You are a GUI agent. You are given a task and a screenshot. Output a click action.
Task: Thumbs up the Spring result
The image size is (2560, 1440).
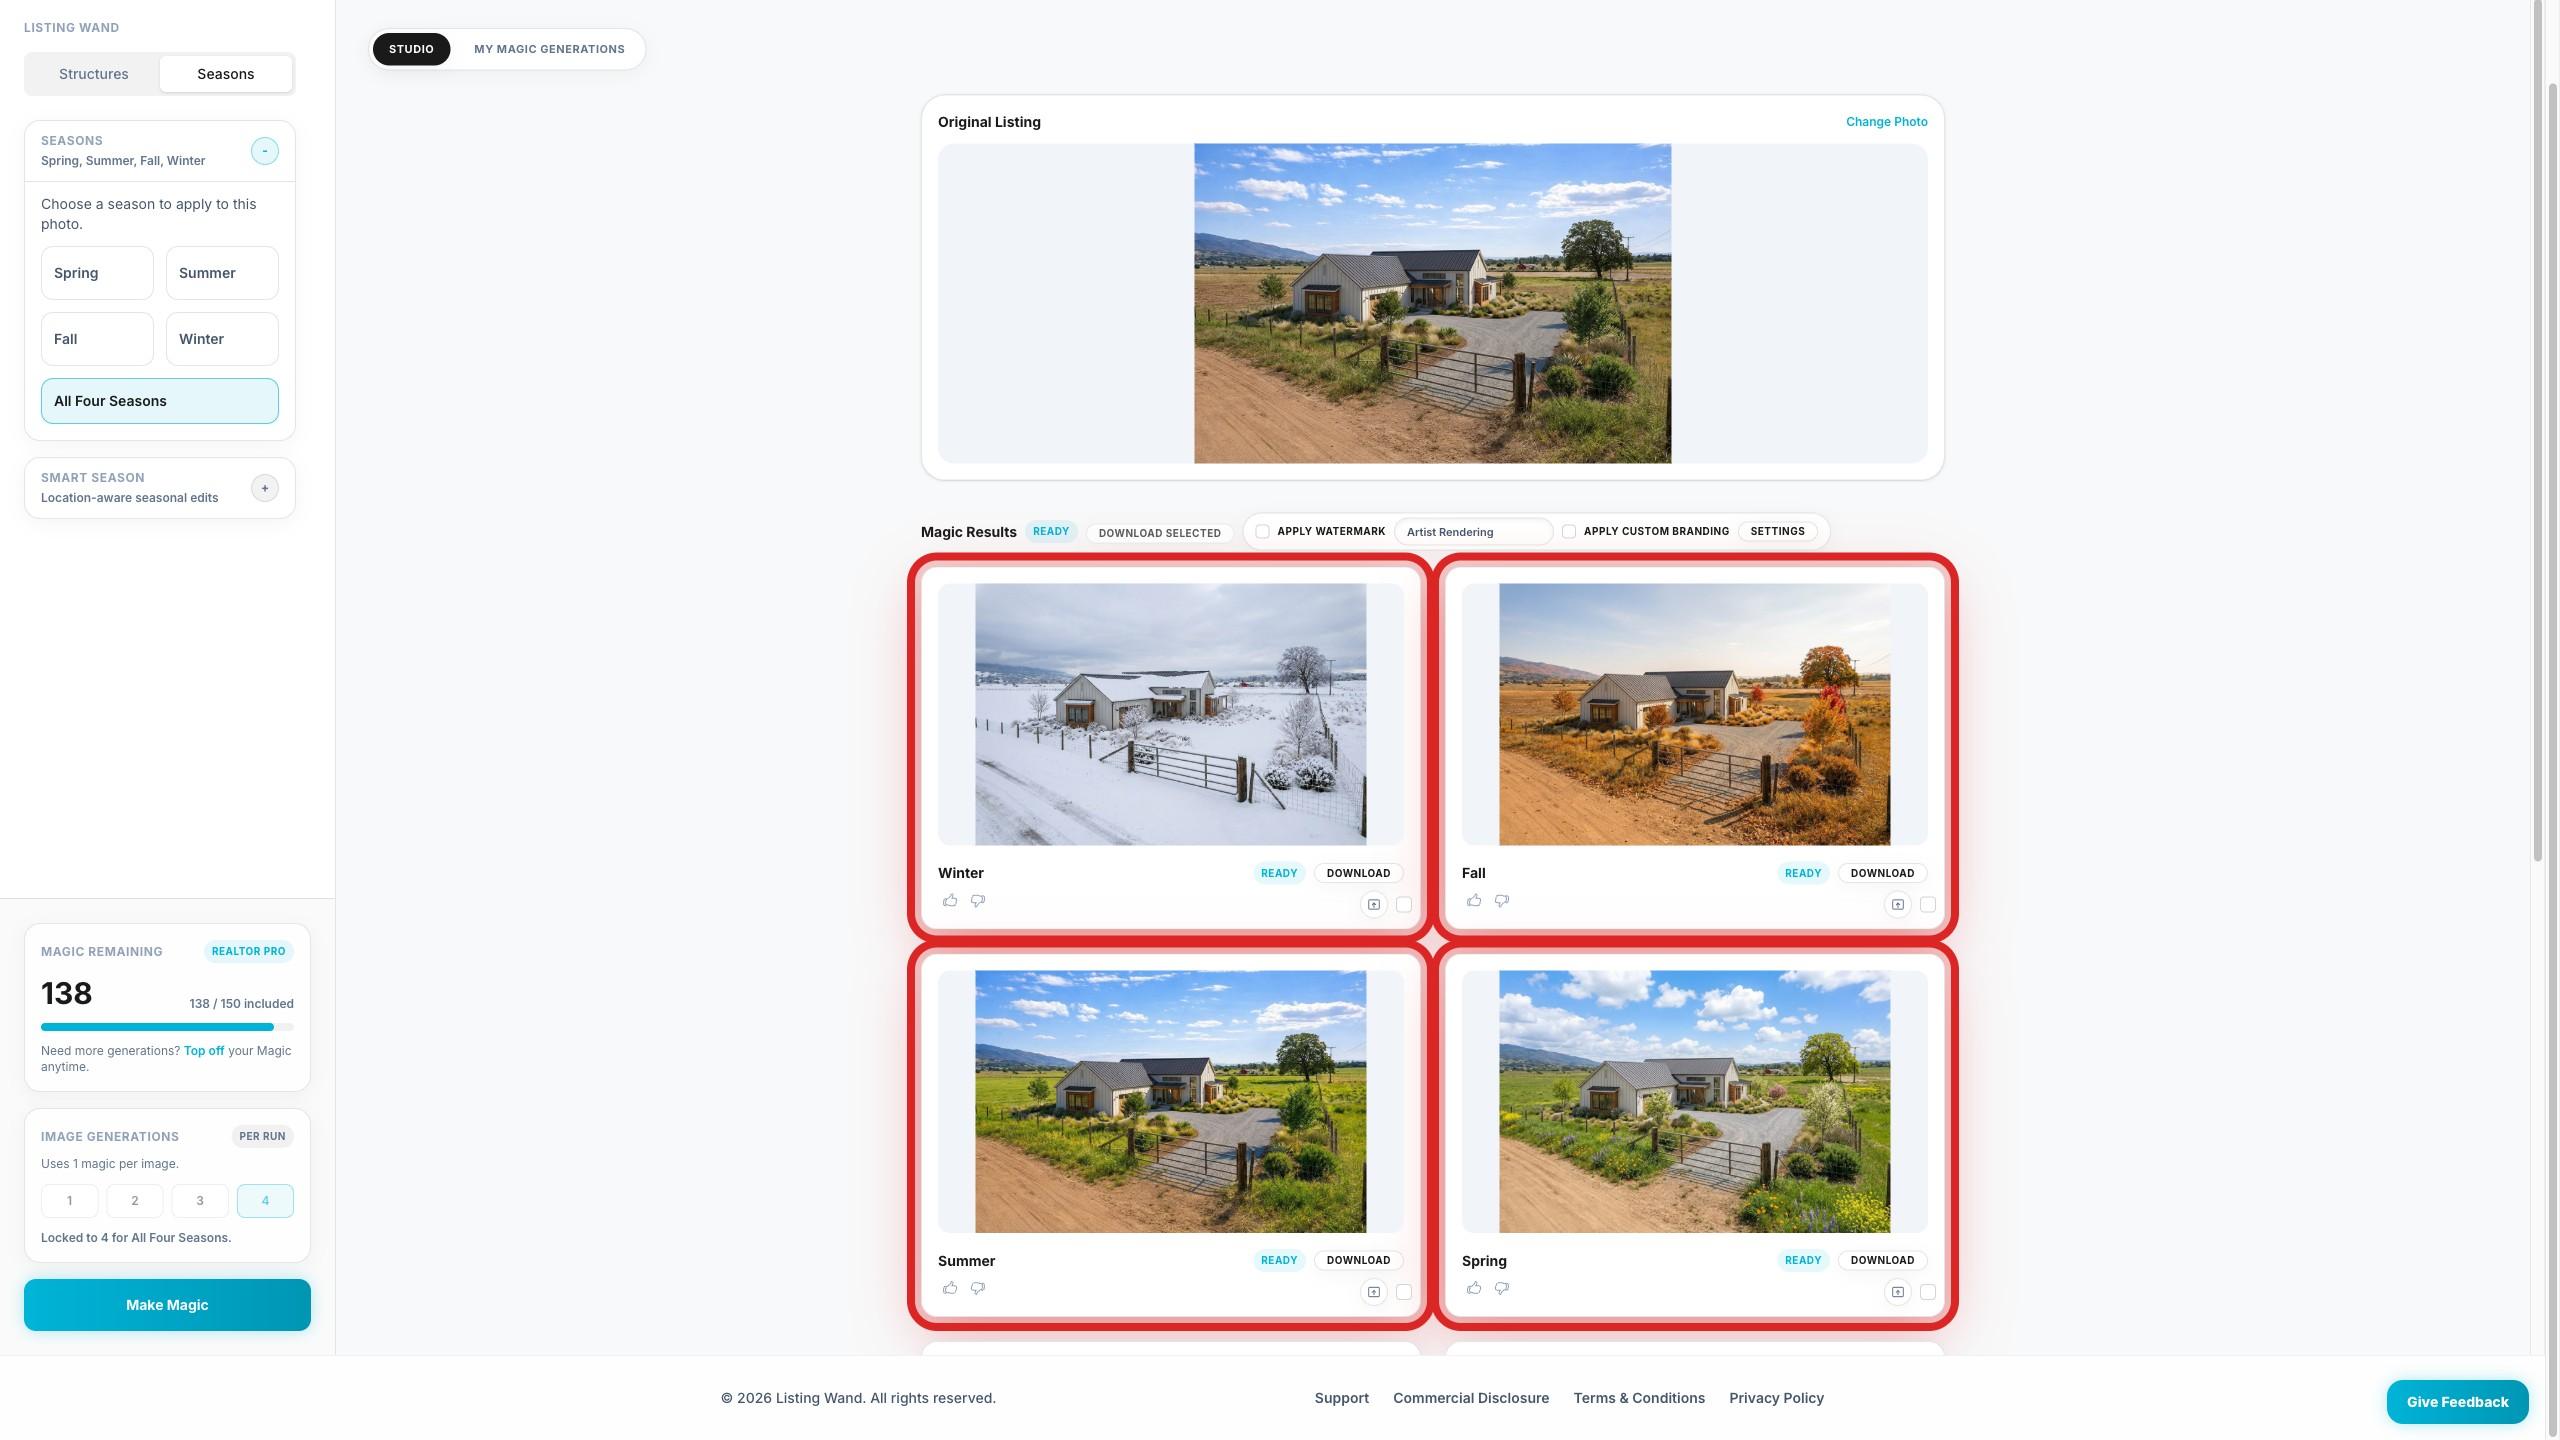click(1474, 1288)
